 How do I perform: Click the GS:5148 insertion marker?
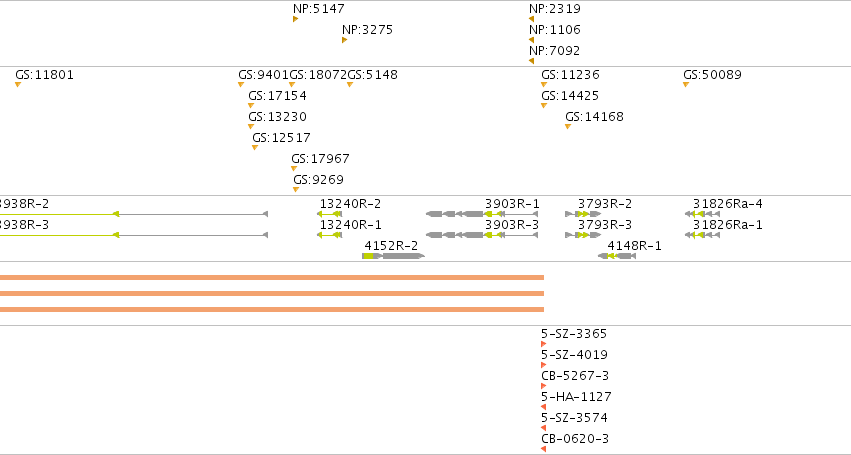pyautogui.click(x=350, y=85)
